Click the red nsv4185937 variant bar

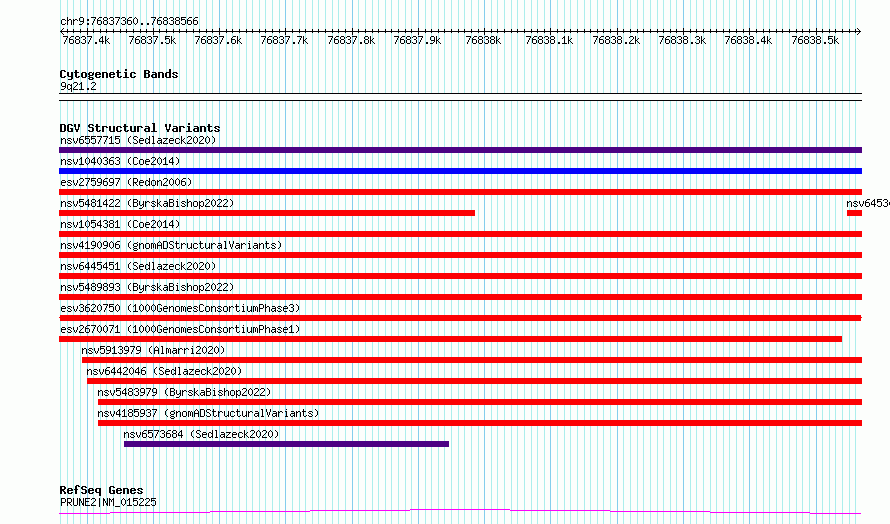pos(480,423)
